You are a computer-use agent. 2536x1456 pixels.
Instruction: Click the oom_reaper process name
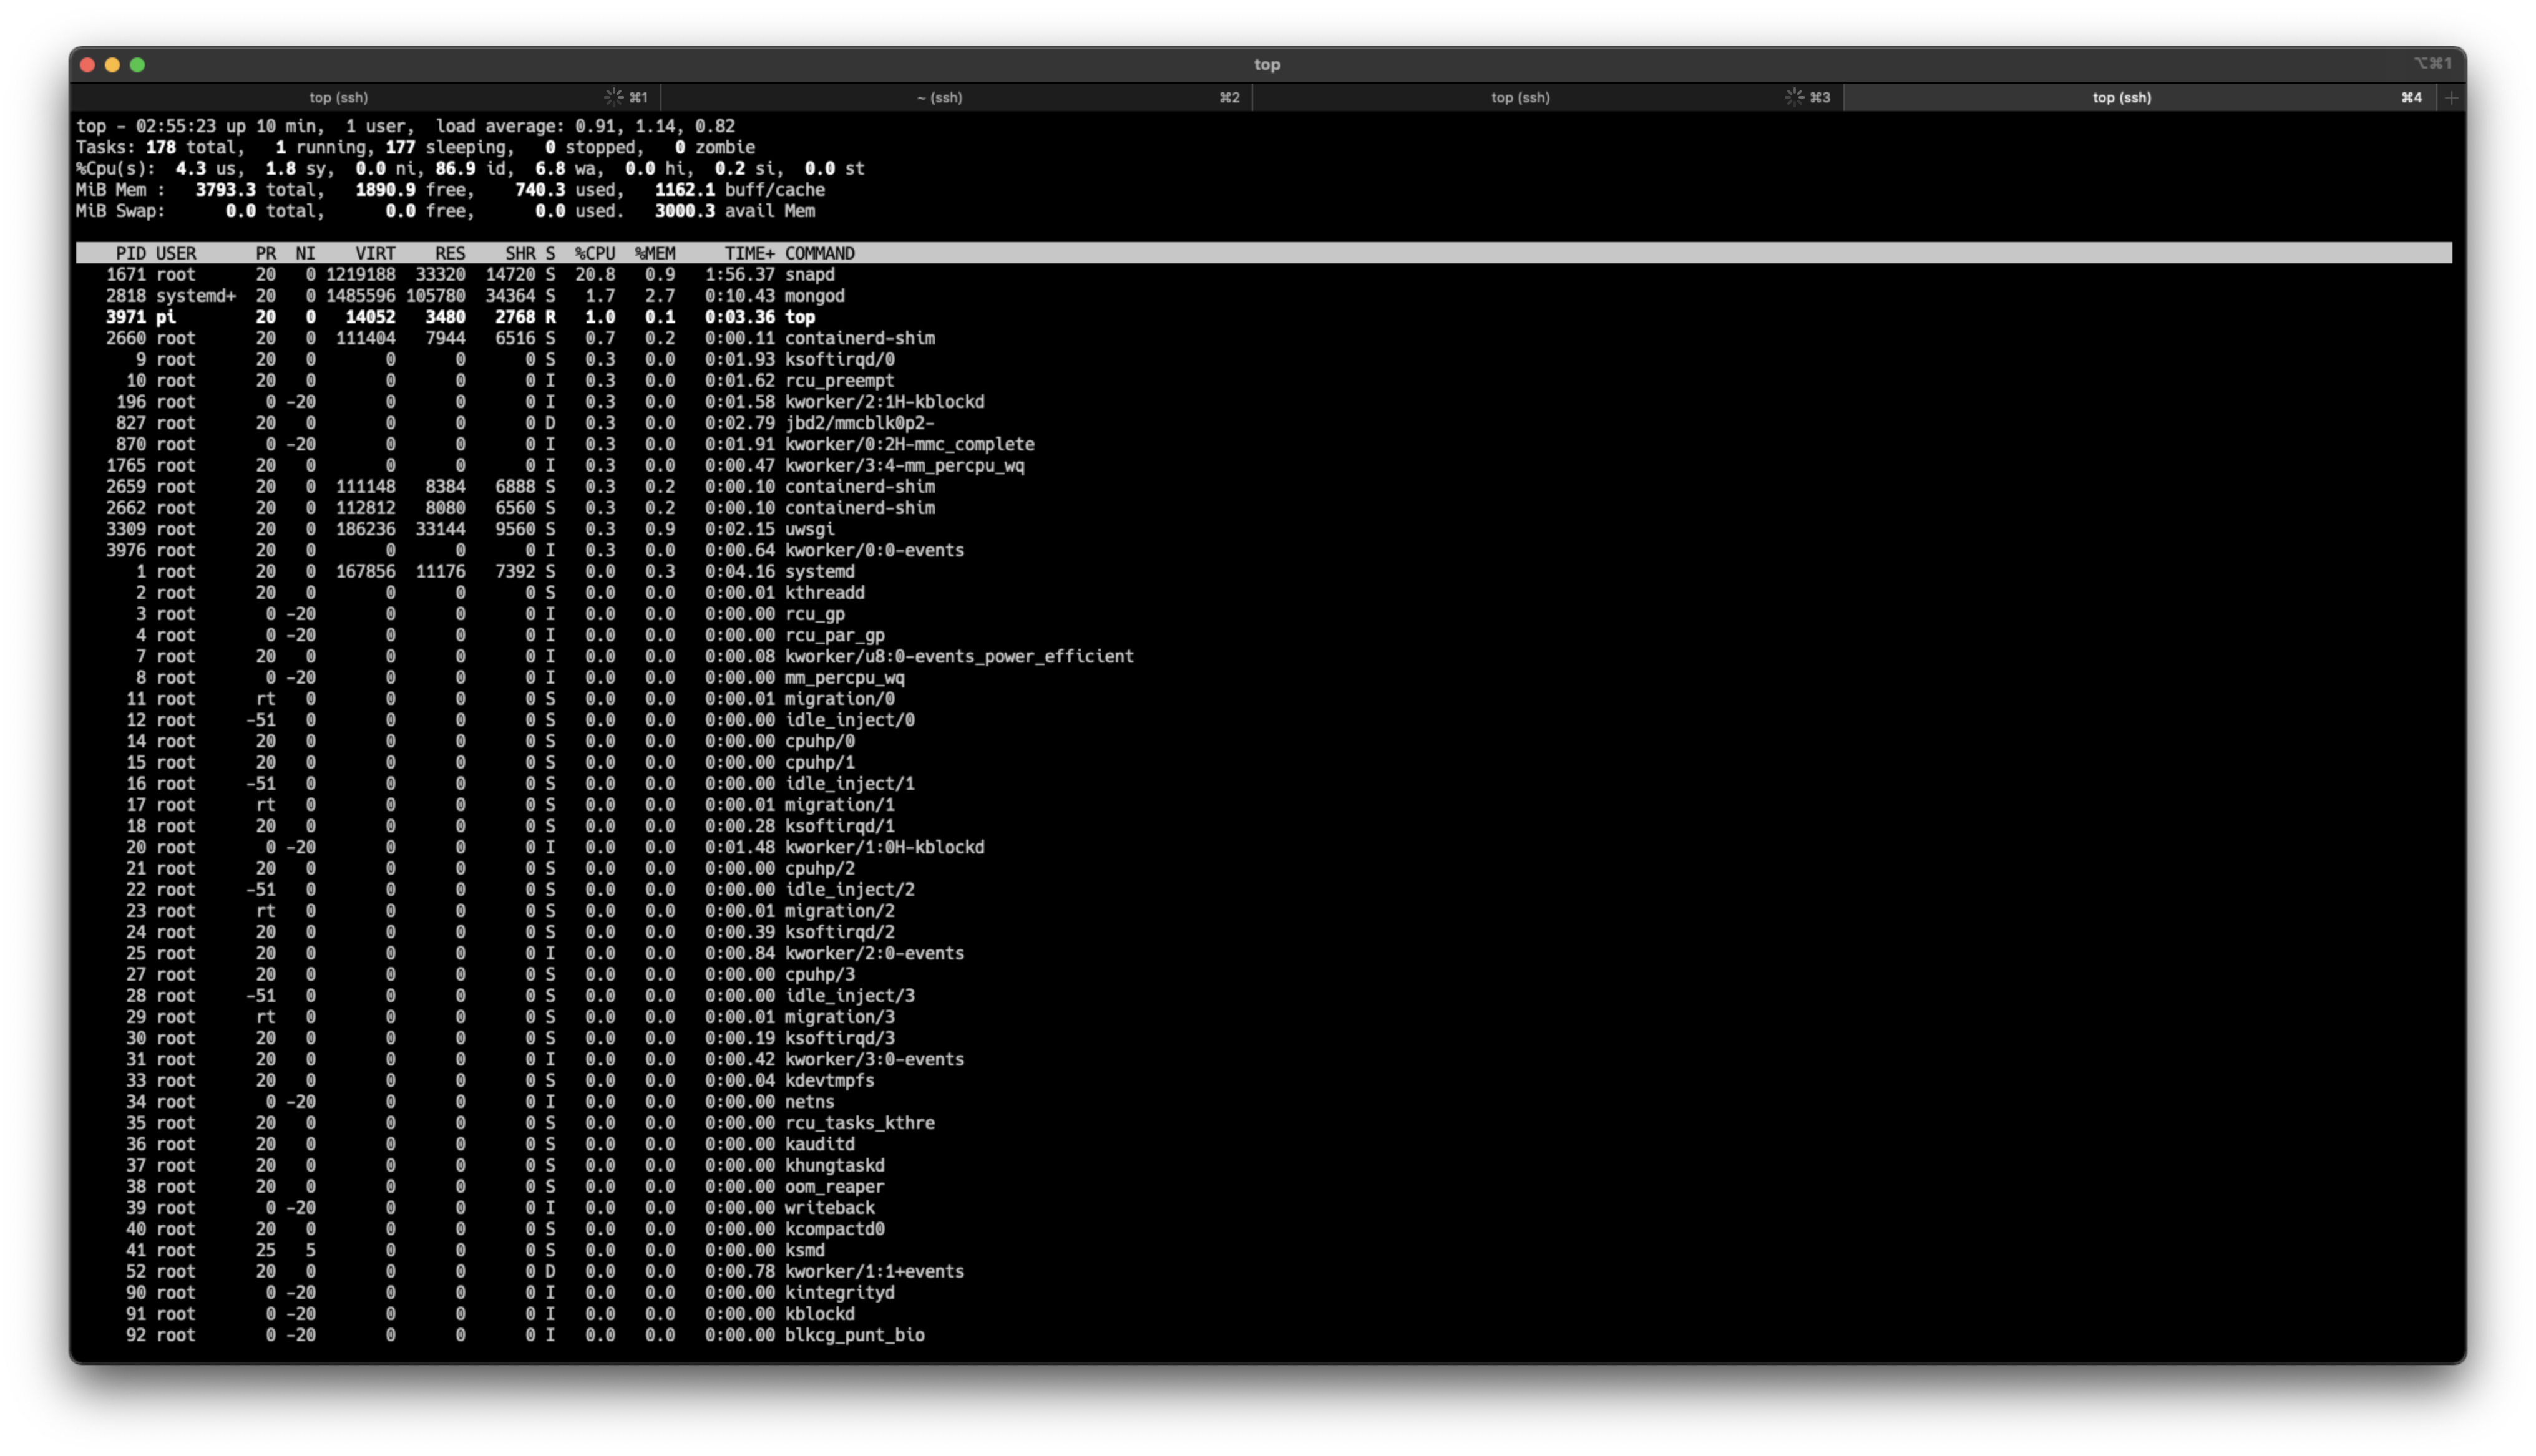pos(835,1187)
